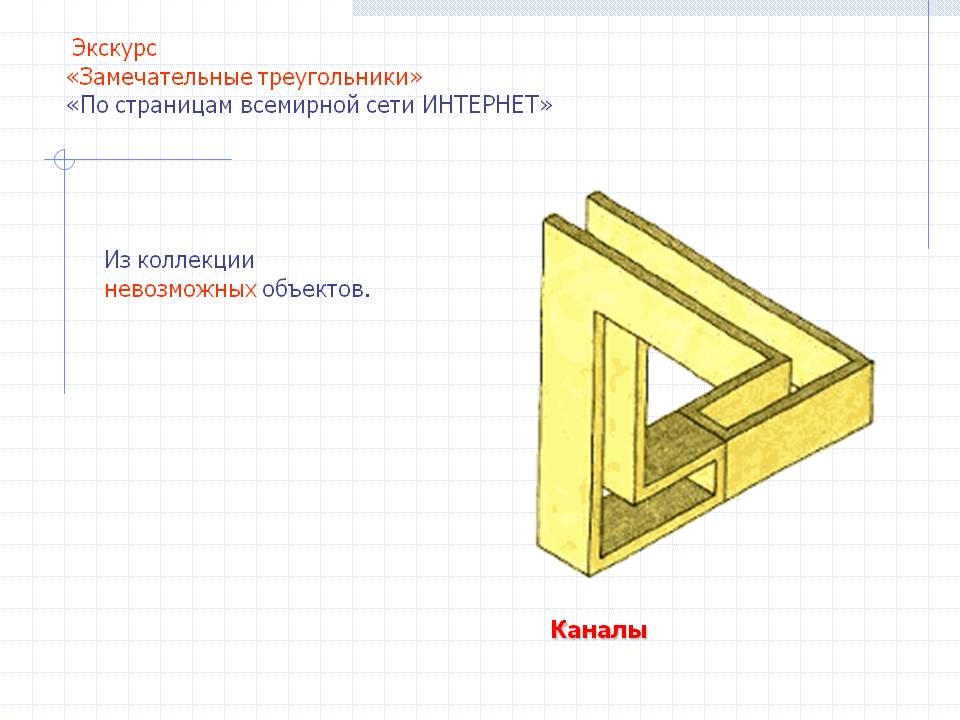Select the red "Каналы" caption

coord(599,630)
